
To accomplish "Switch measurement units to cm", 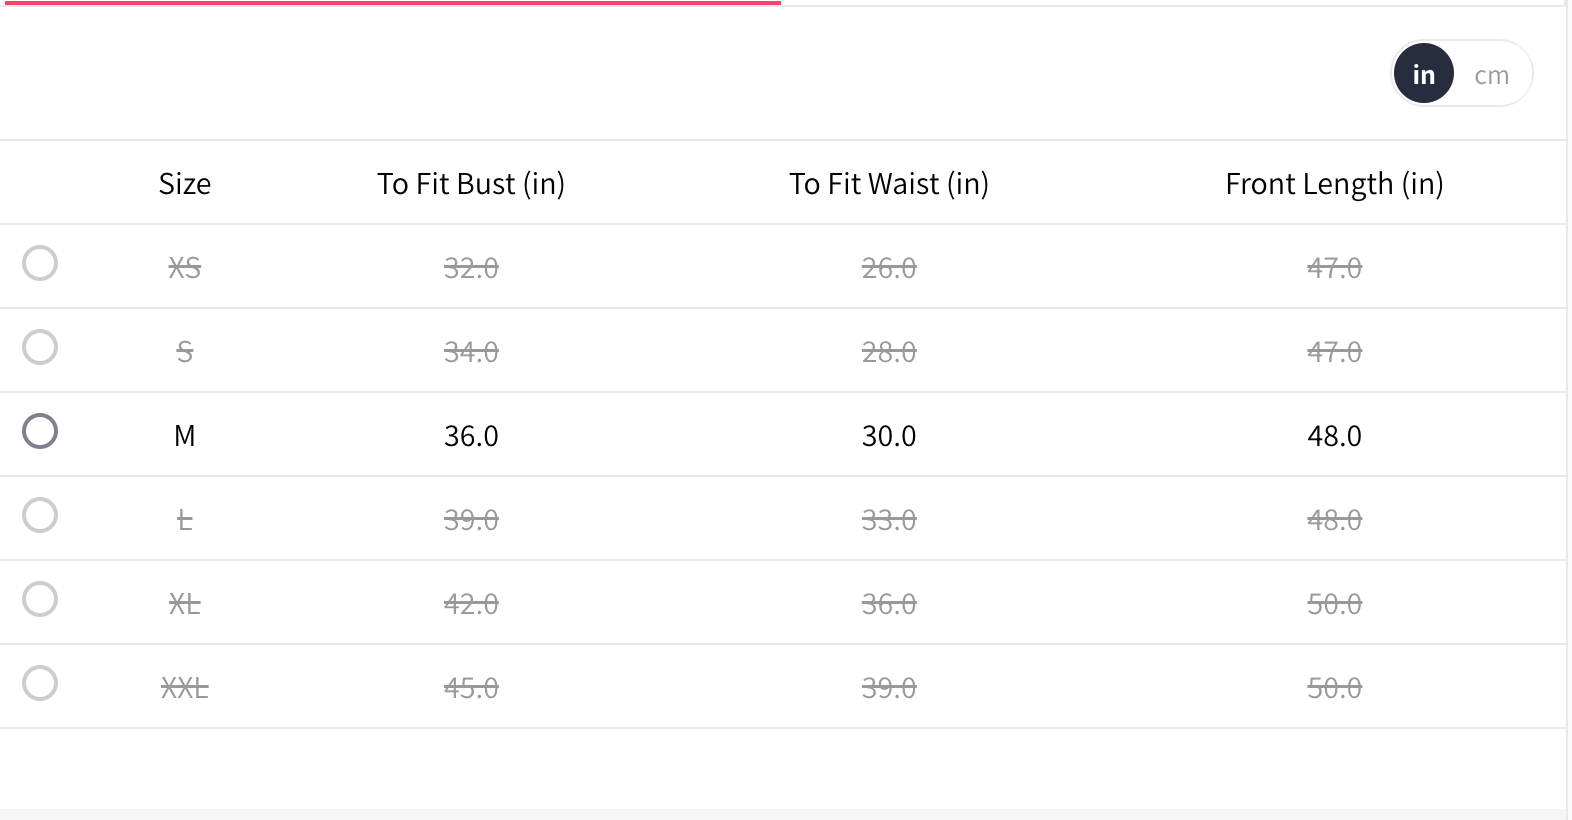I will [1491, 75].
